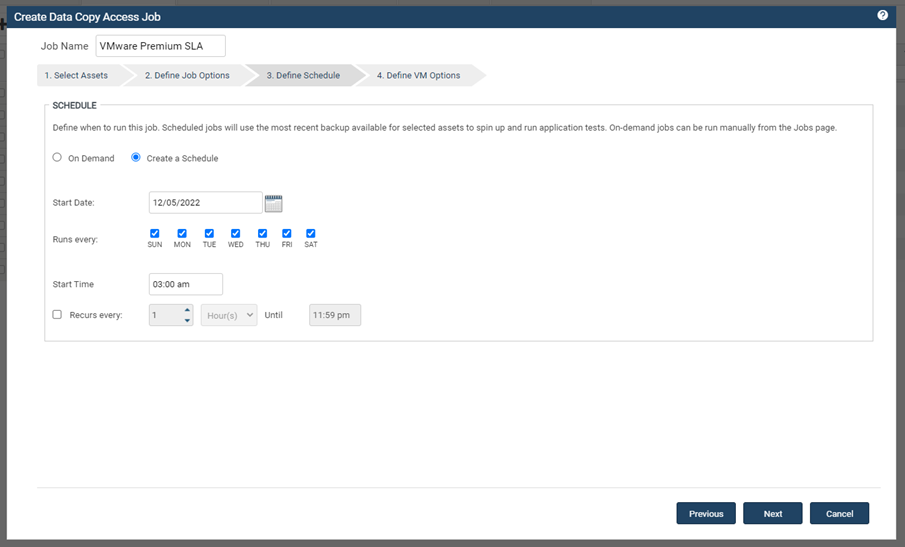Edit the Job Name field
905x547 pixels.
[160, 46]
